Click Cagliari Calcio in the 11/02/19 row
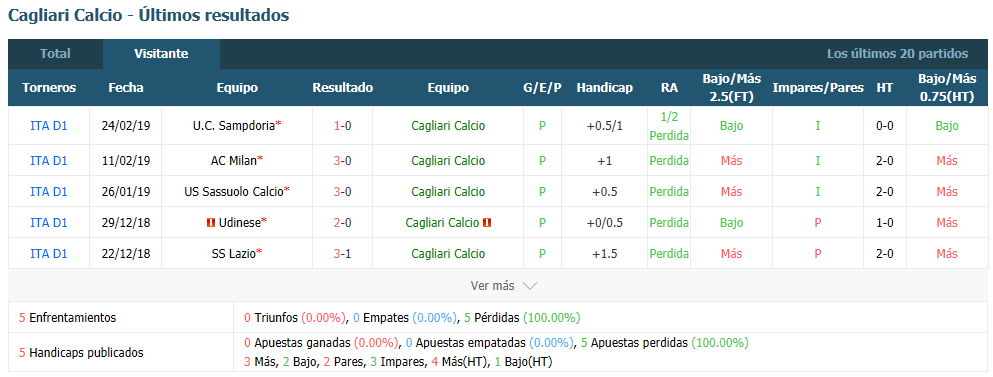Screen dimensions: 993x377 (448, 160)
